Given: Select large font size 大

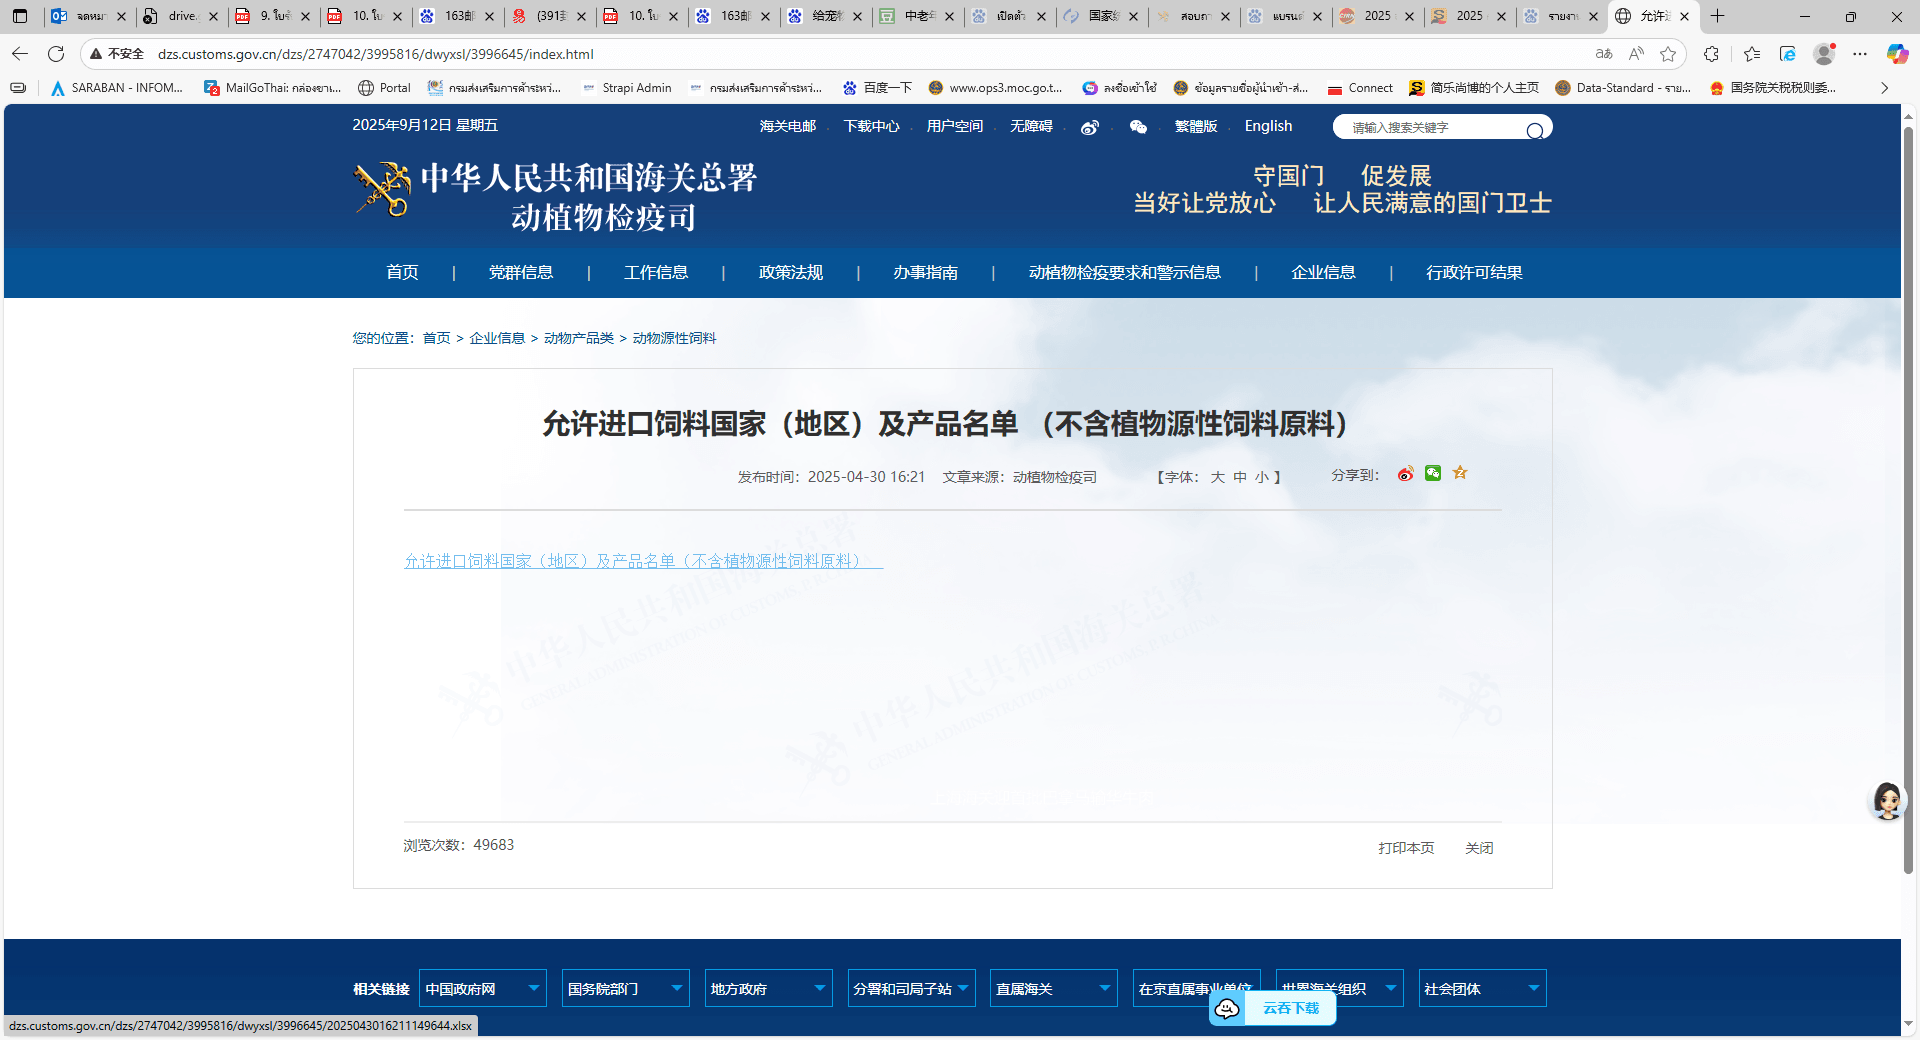Looking at the screenshot, I should coord(1217,478).
